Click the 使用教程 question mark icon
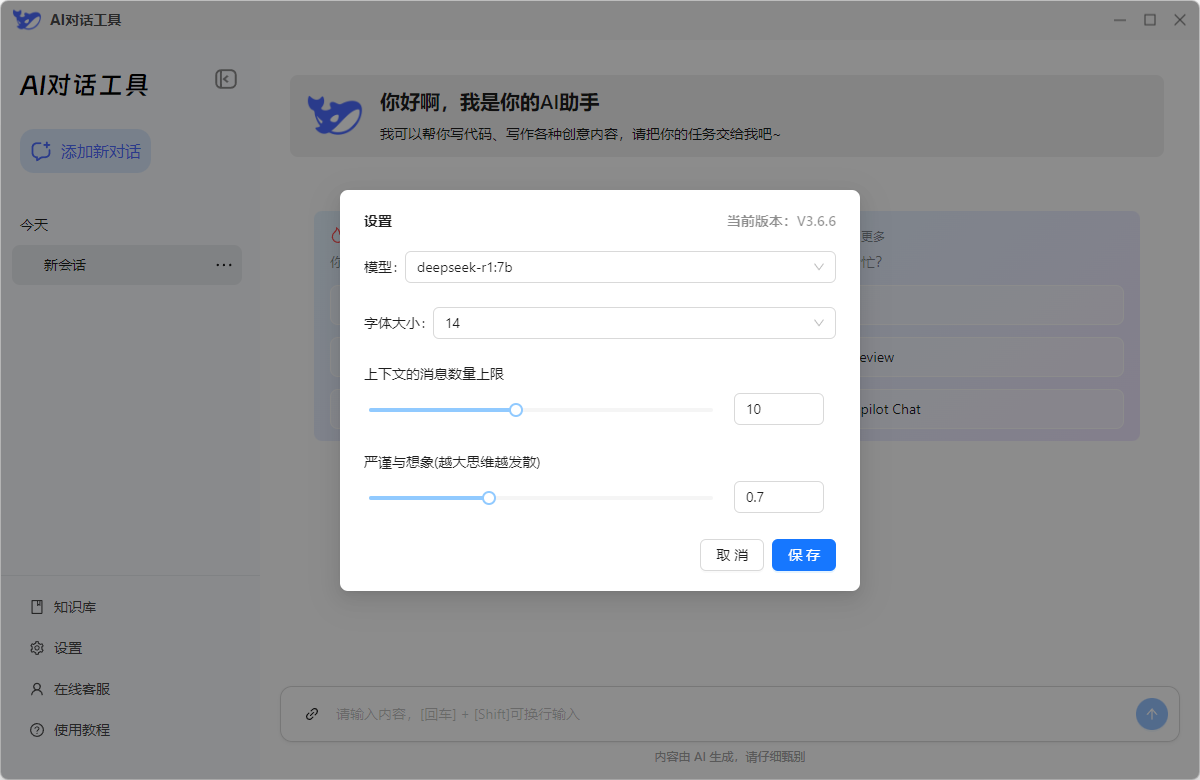 [37, 730]
